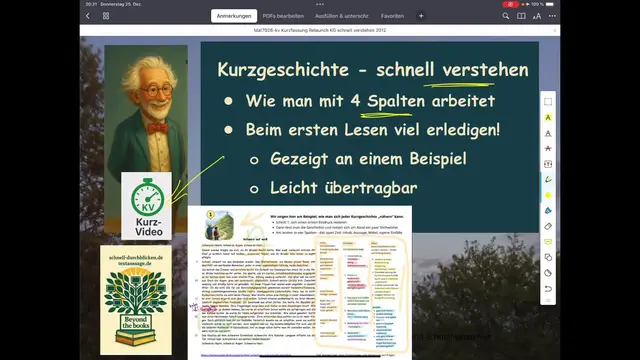Select the eraser tool
The height and width of the screenshot is (360, 640).
pyautogui.click(x=548, y=226)
